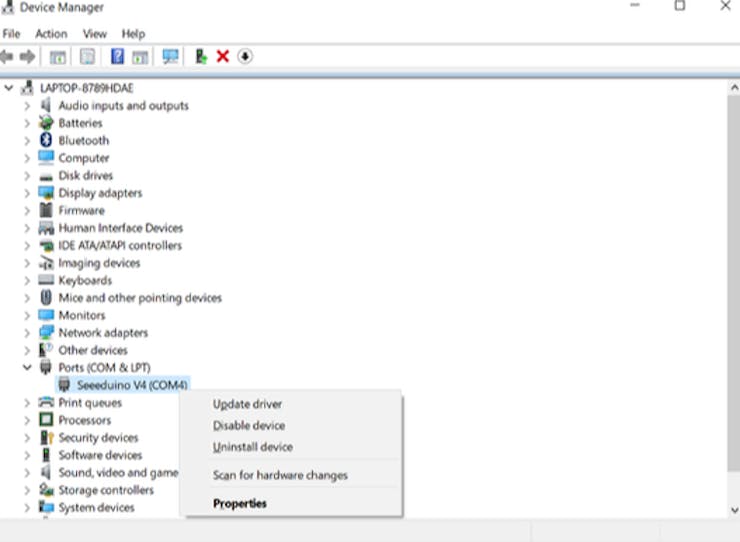The image size is (740, 542).
Task: Click the circular down-arrow disable device icon
Action: click(245, 57)
